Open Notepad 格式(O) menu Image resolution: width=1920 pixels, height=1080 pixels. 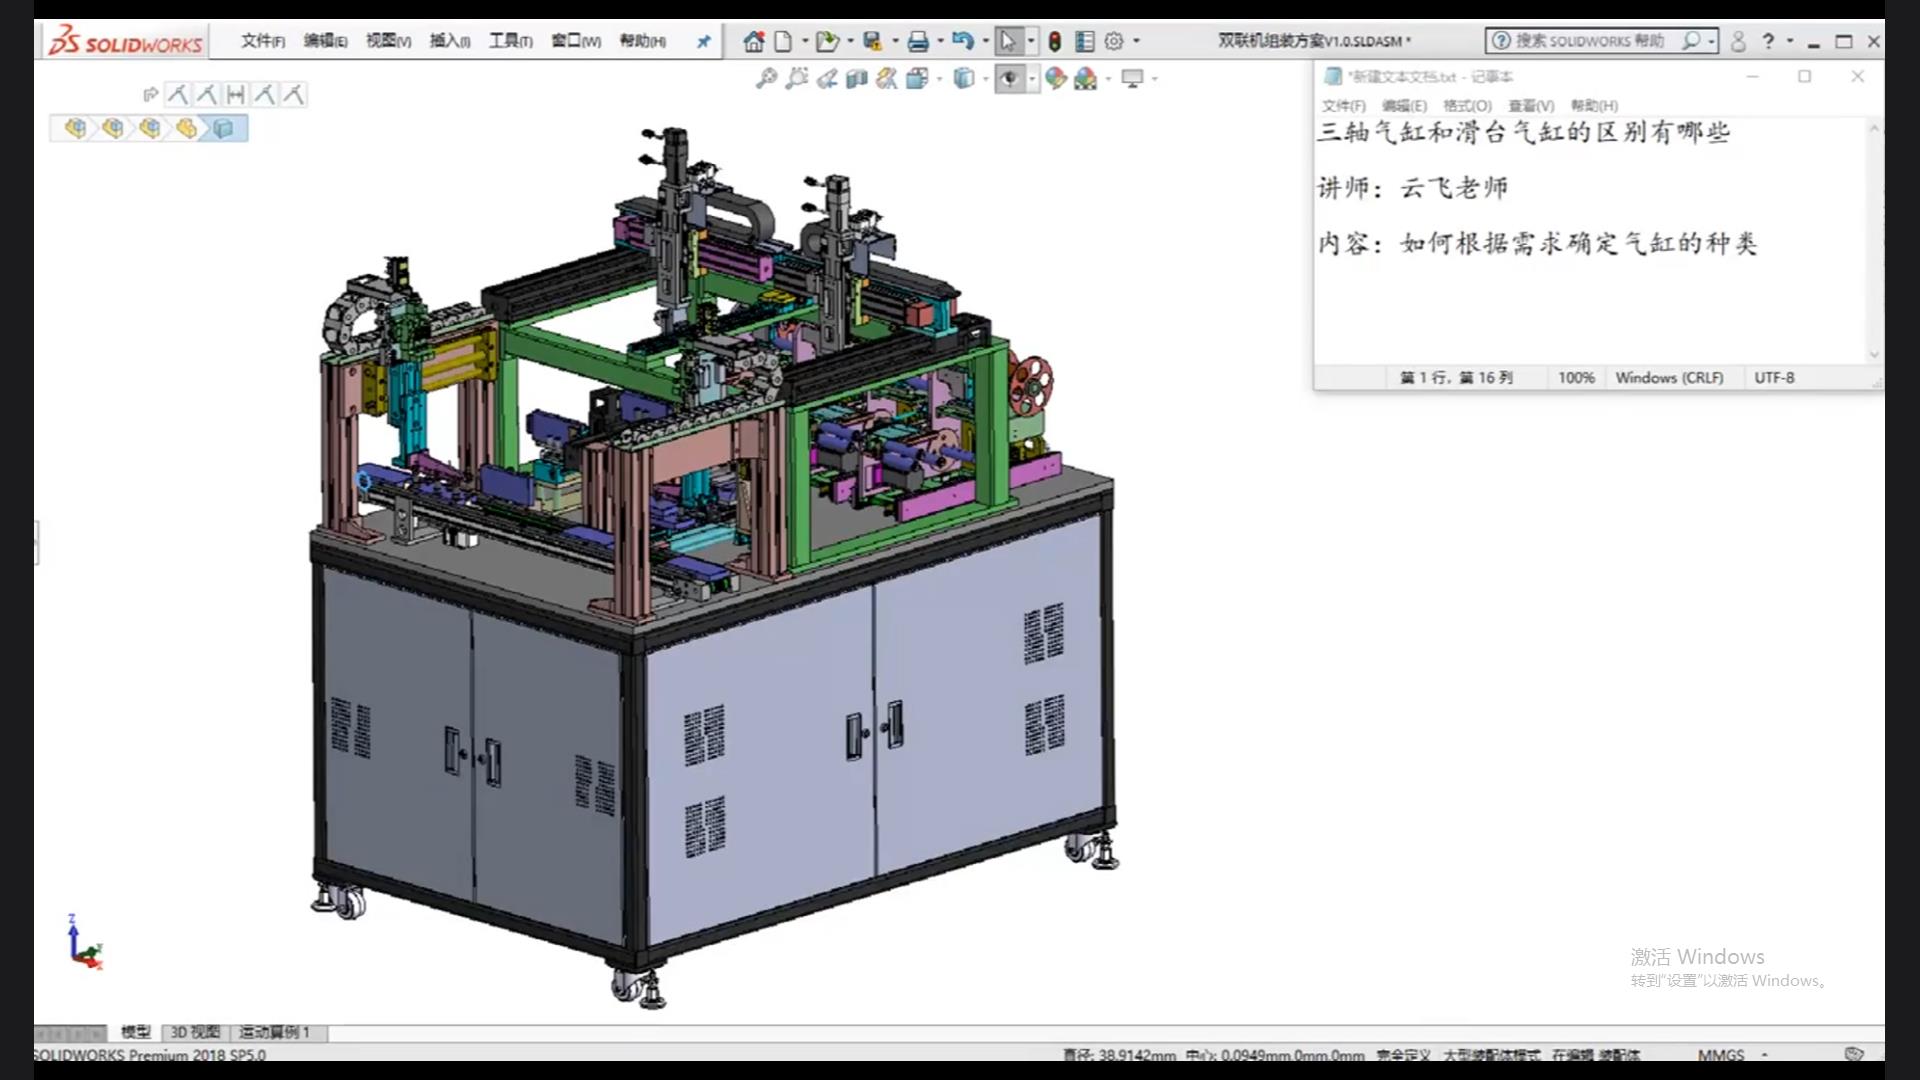tap(1467, 106)
